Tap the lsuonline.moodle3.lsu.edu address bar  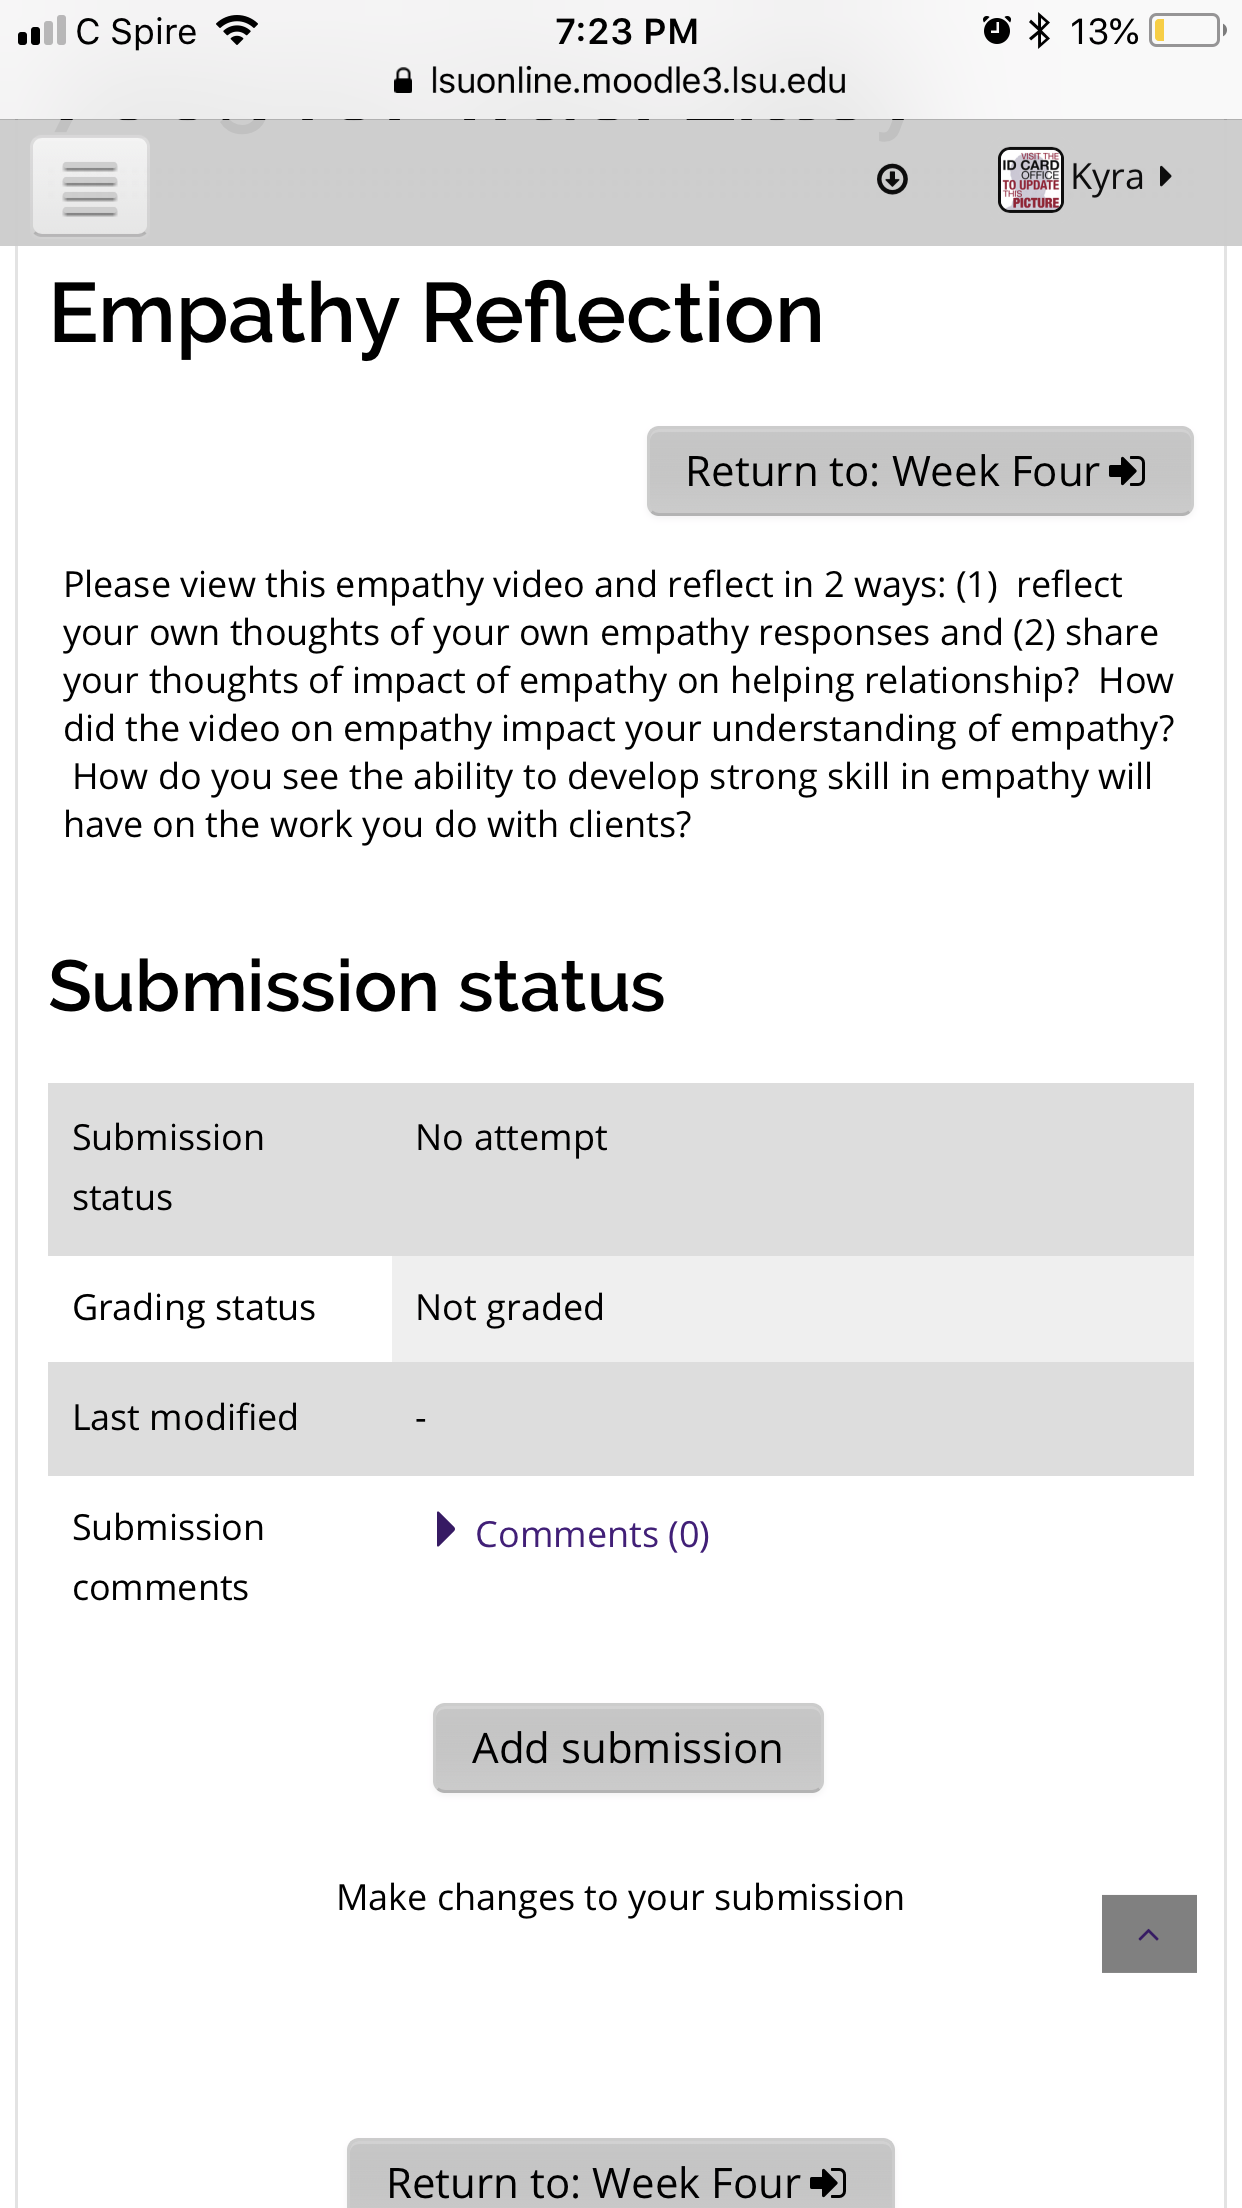tap(620, 81)
